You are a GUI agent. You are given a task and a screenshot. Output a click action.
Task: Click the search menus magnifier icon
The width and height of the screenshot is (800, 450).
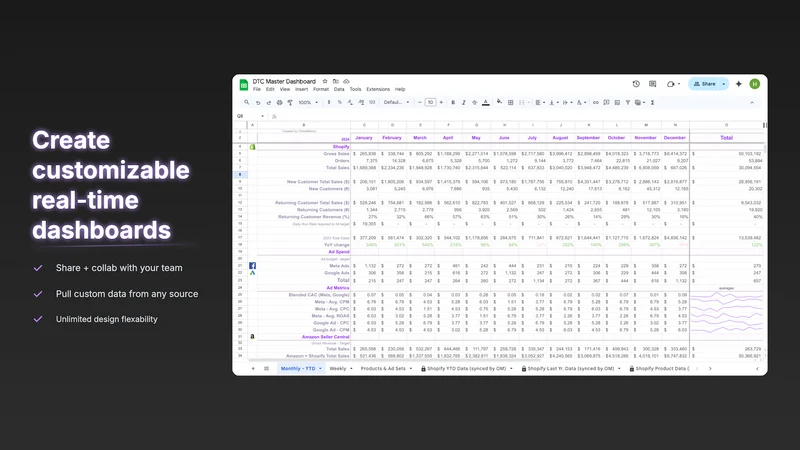click(246, 103)
